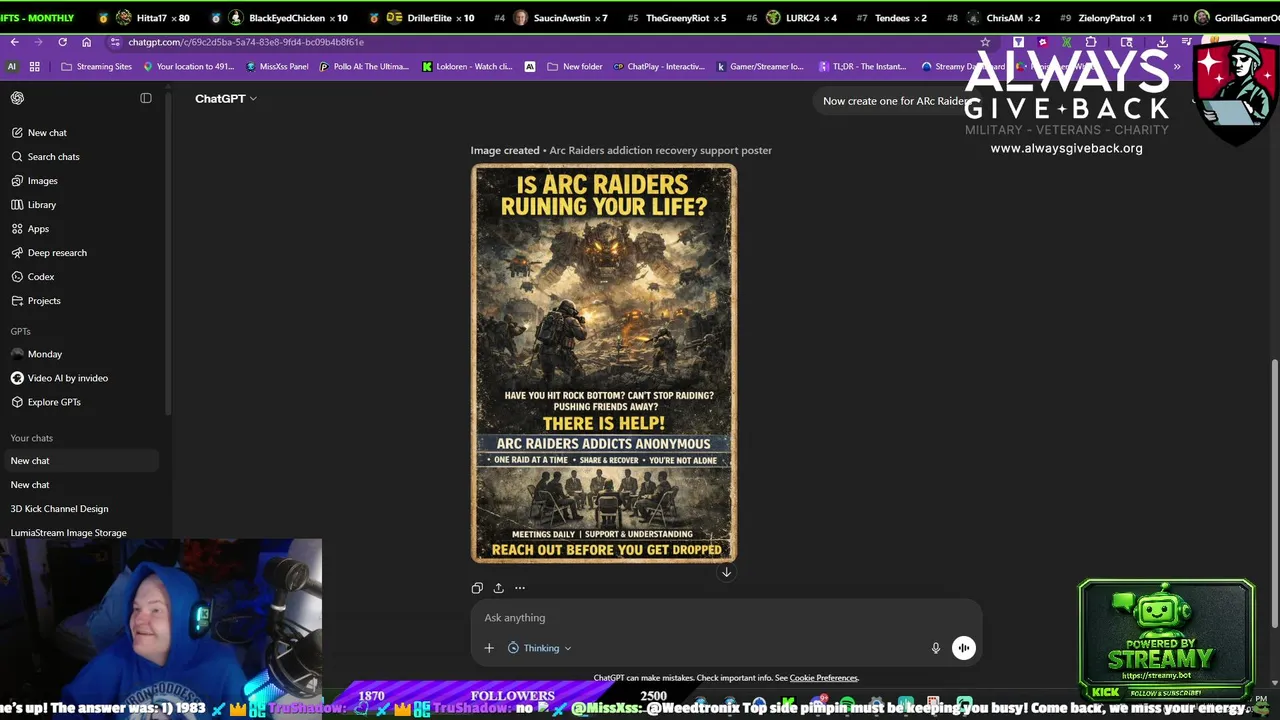Share the generated image
The image size is (1280, 720).
[x=498, y=588]
